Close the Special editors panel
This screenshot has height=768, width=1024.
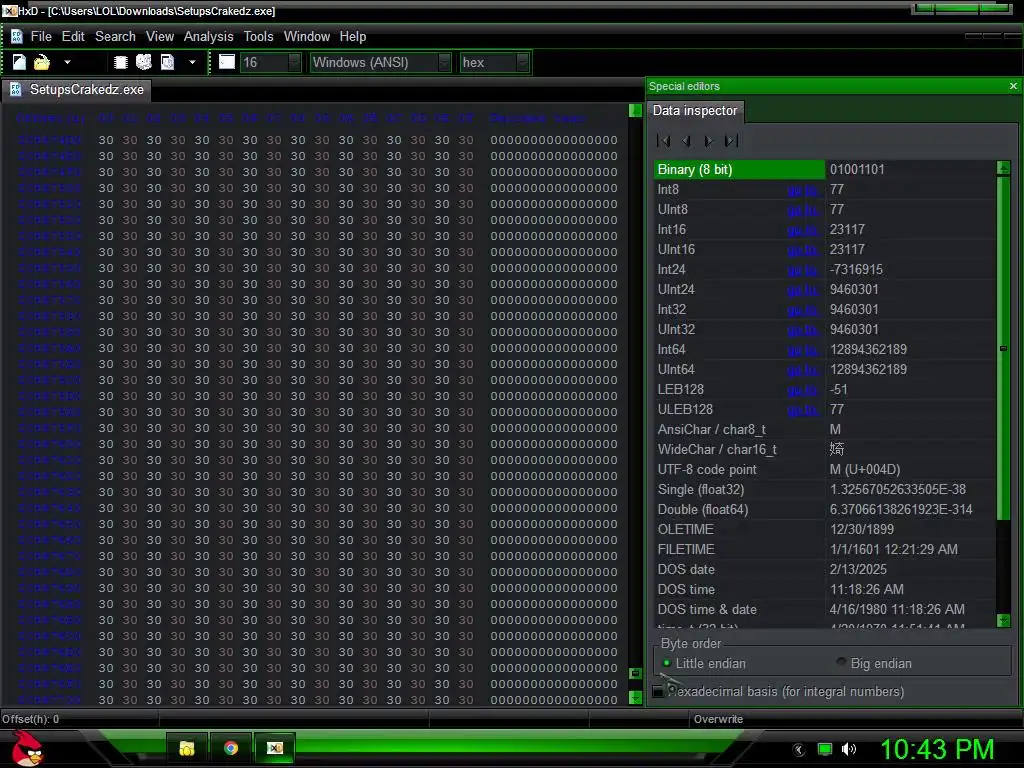(1013, 86)
